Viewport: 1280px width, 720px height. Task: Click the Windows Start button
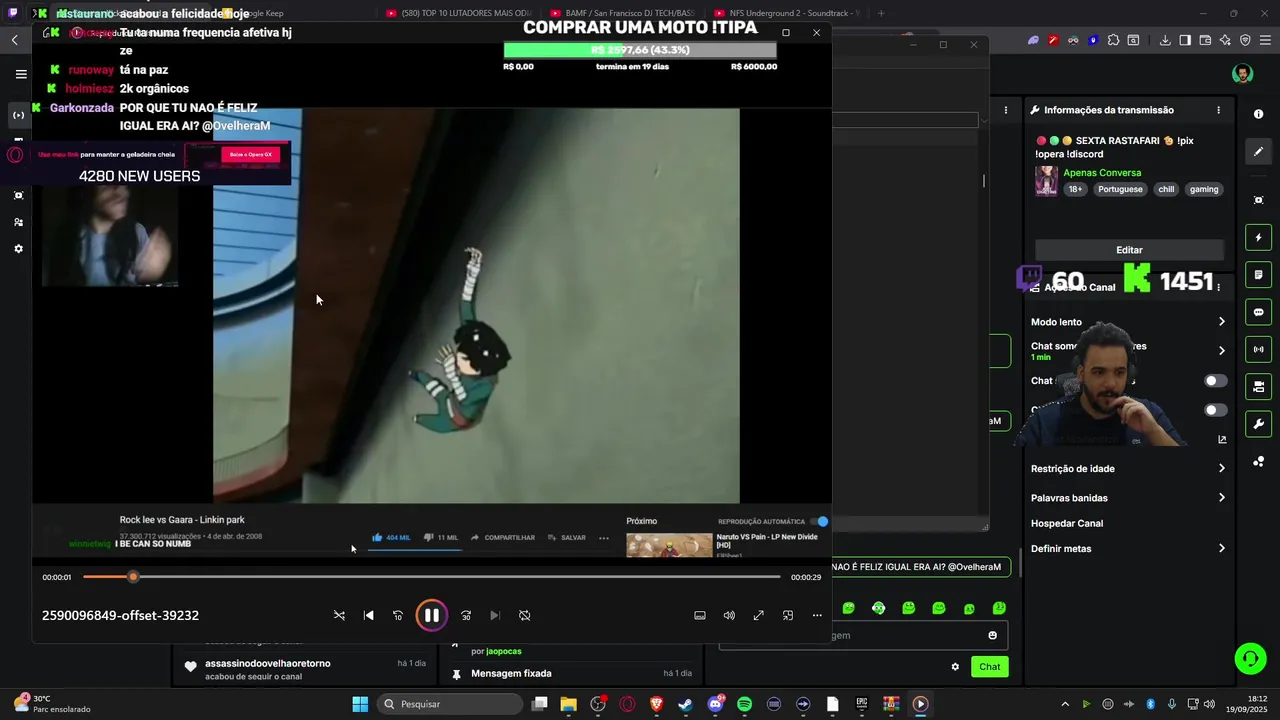coord(360,704)
